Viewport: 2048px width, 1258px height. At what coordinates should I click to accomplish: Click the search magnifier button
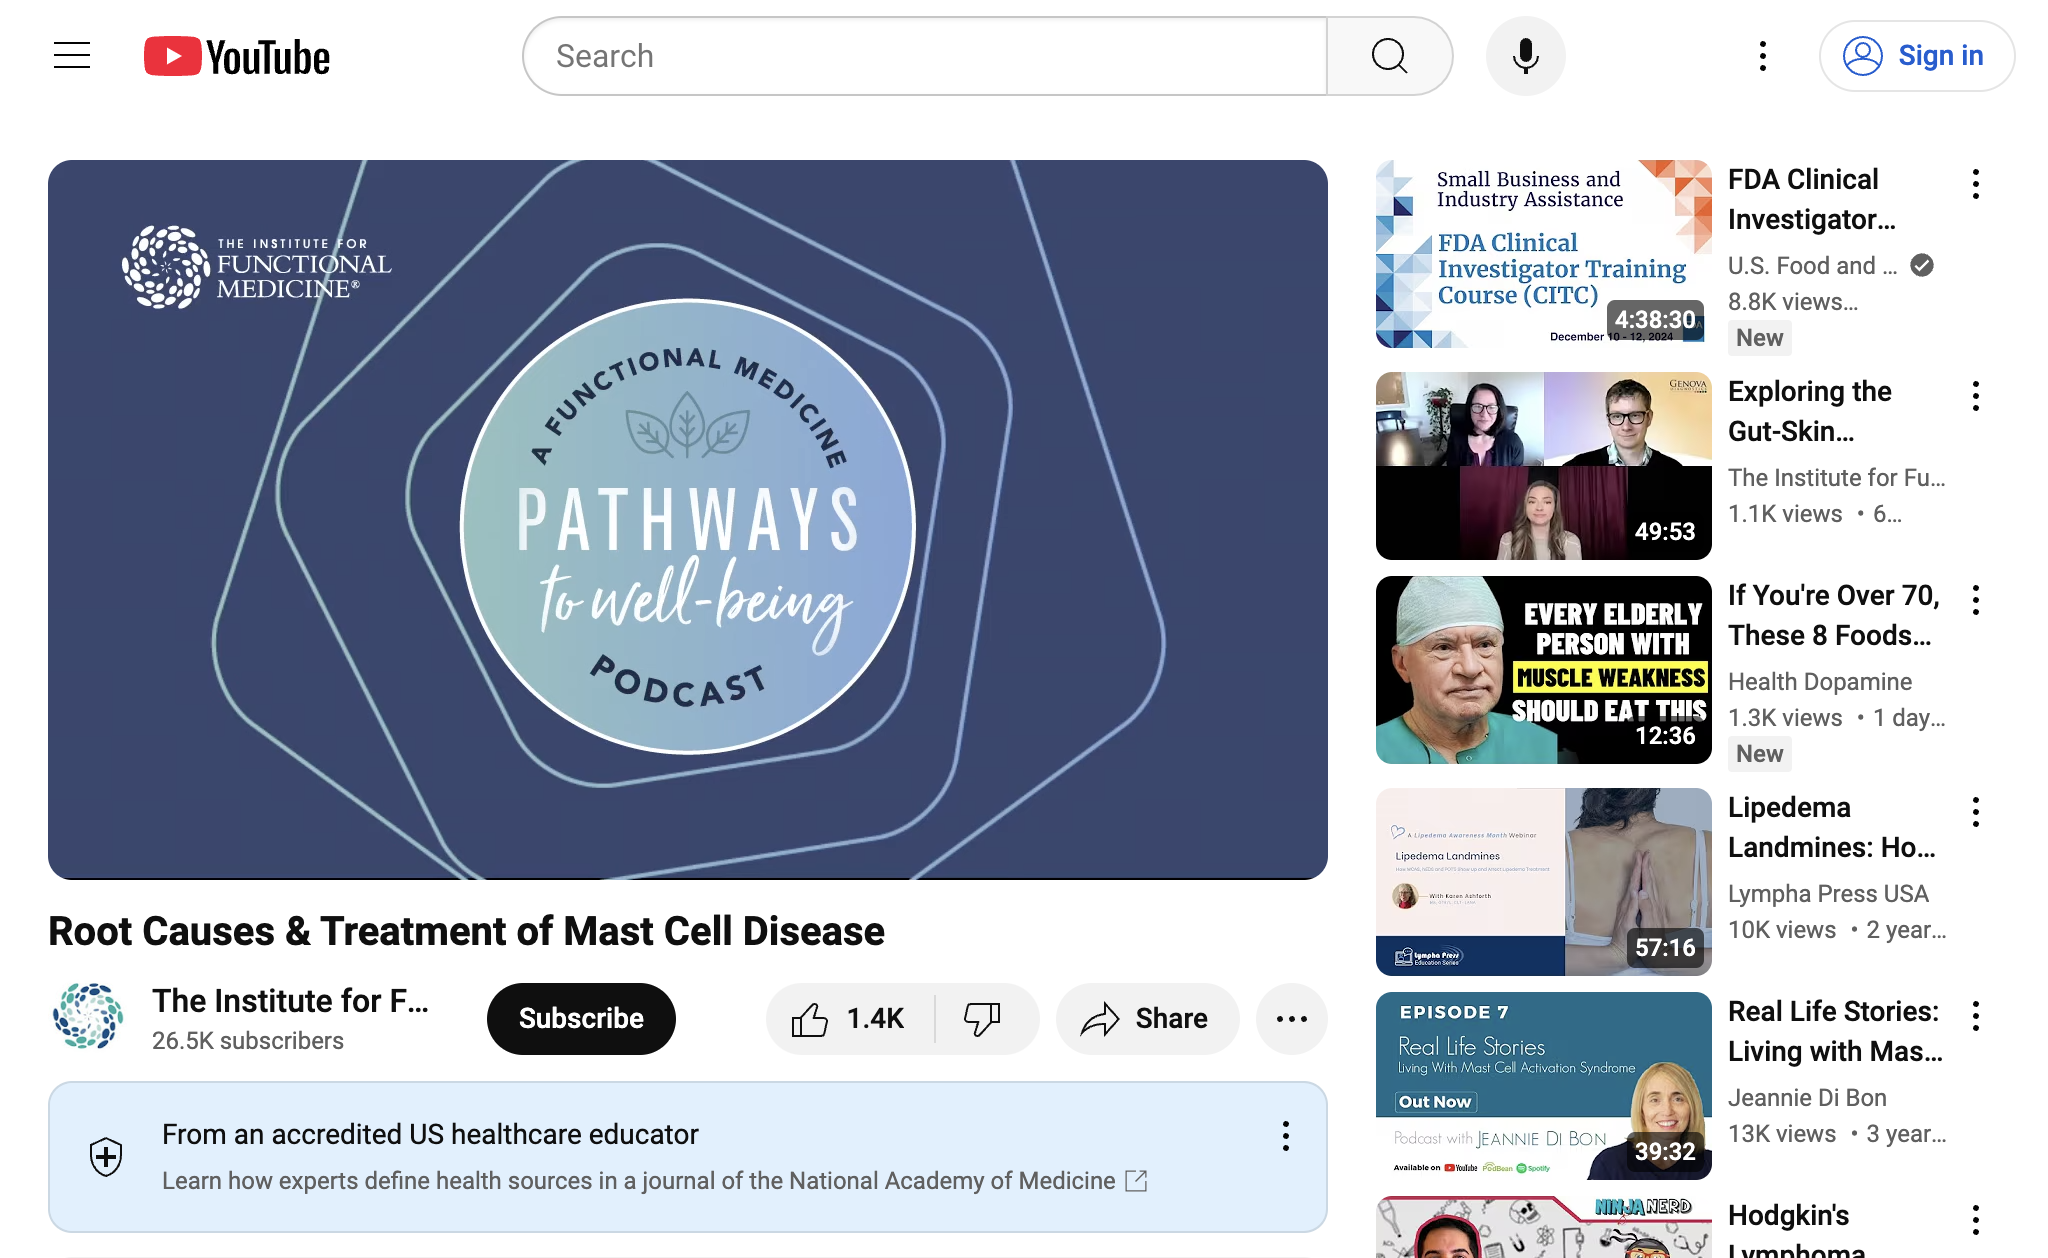pos(1389,56)
